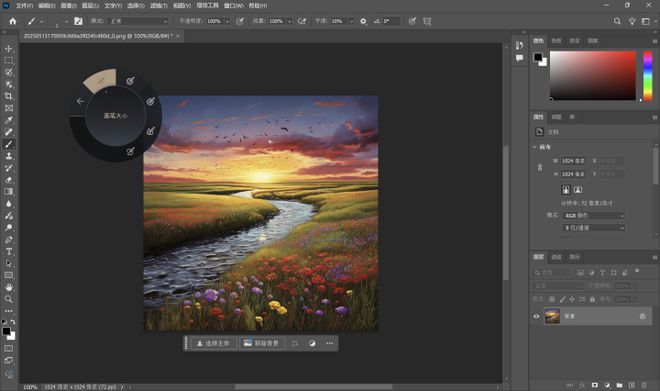The height and width of the screenshot is (391, 660).
Task: Click the new adjustment layer icon
Action: point(607,385)
